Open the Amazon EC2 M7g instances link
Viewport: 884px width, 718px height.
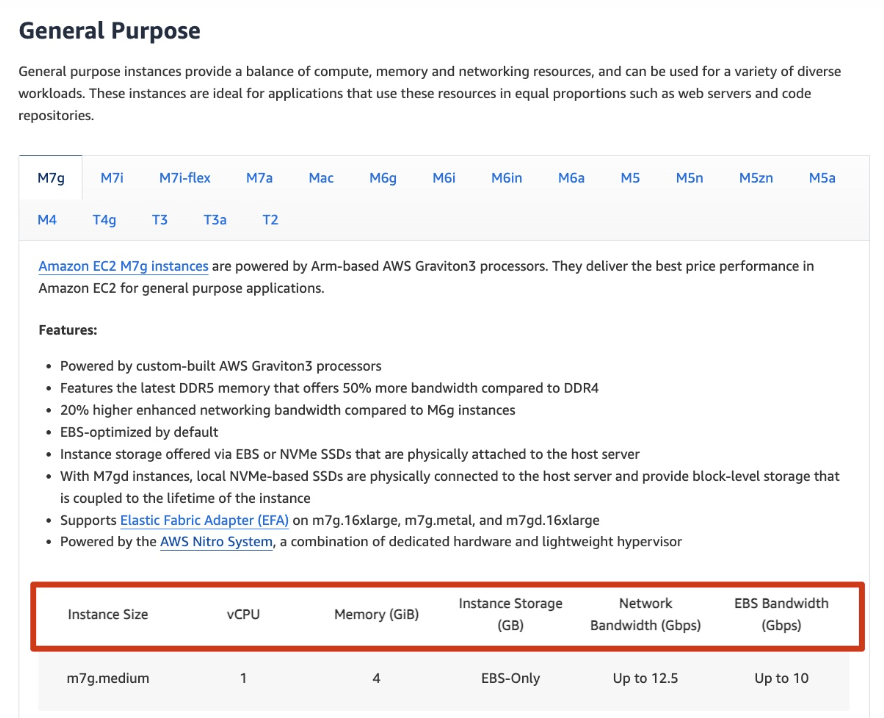(x=123, y=266)
